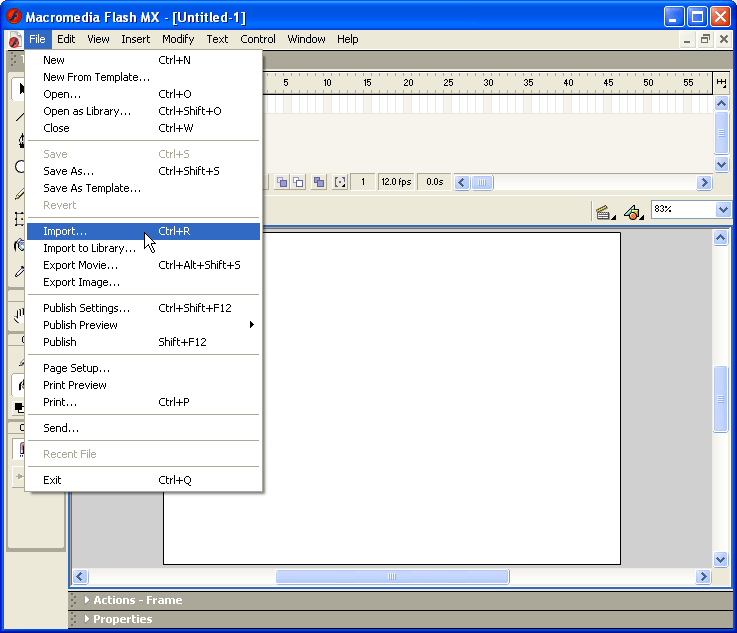Click timeline vertical scroll up arrow

click(721, 103)
